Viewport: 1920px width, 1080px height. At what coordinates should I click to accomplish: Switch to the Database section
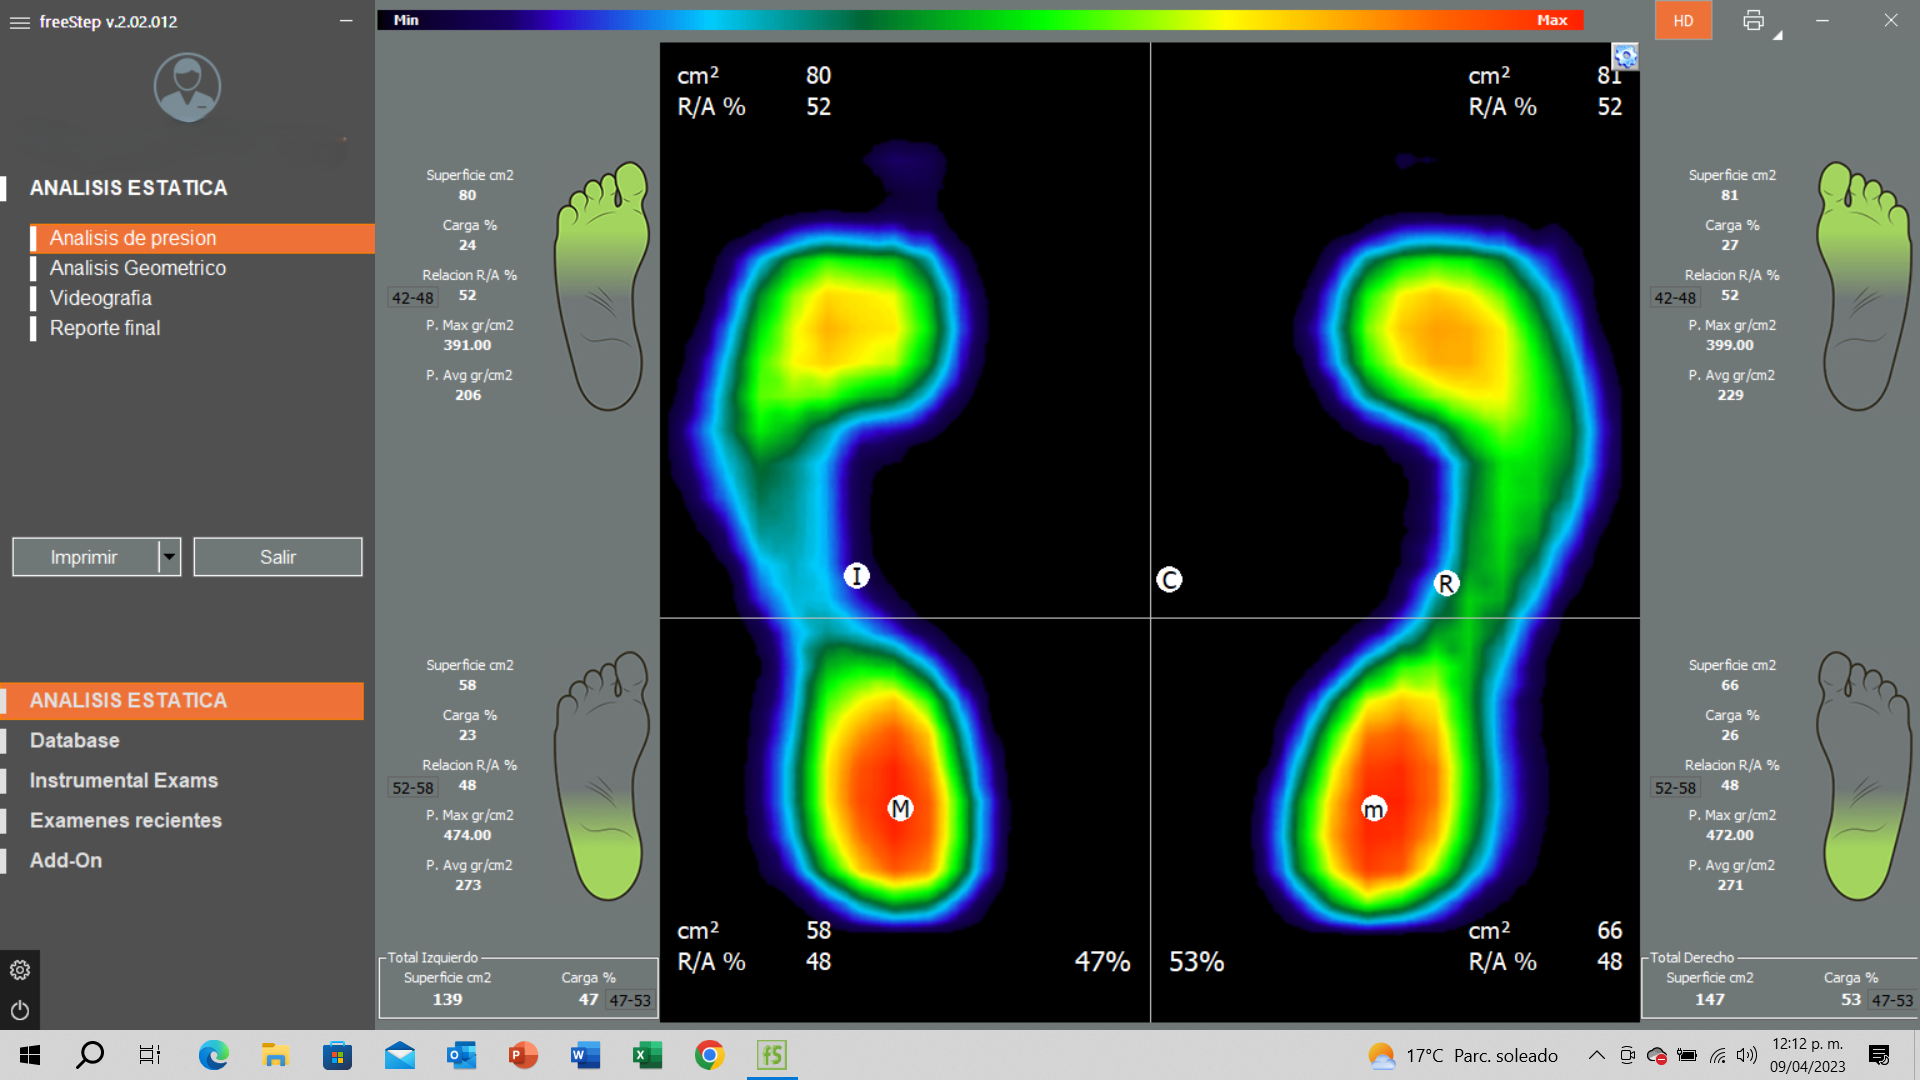click(75, 741)
